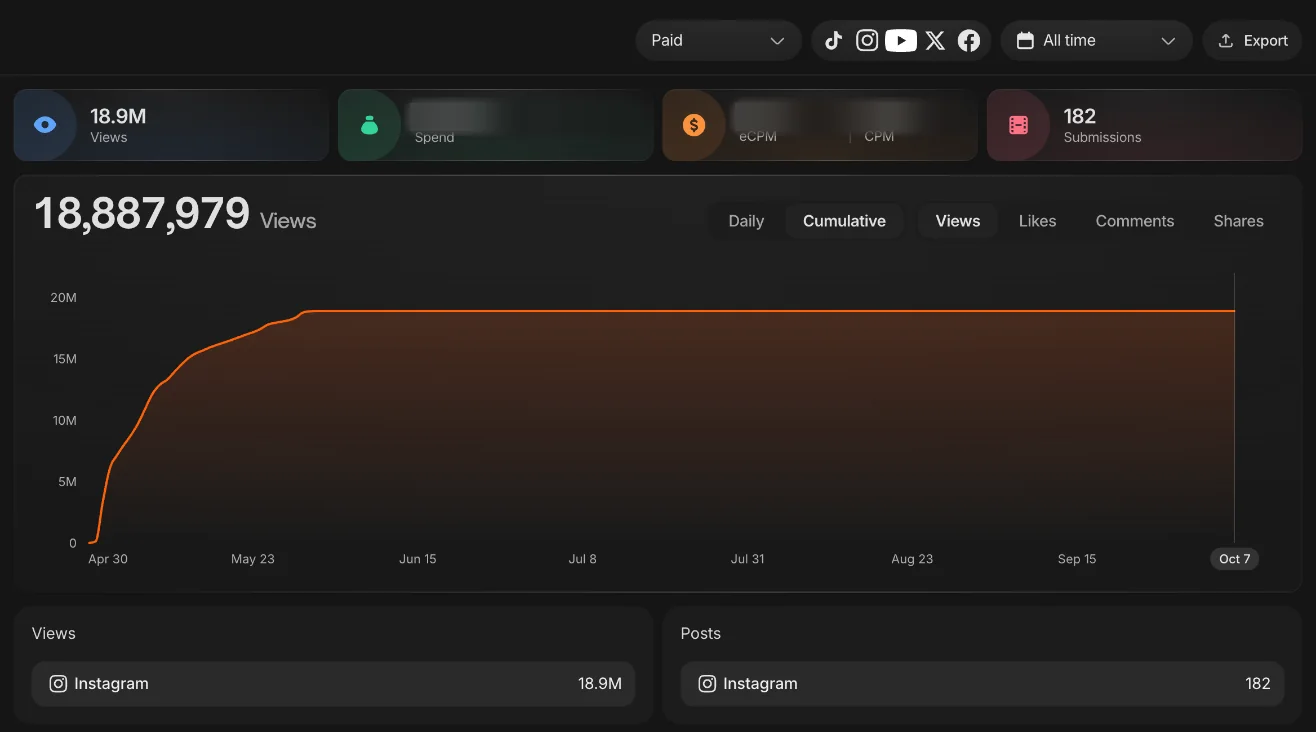Switch chart to Daily mode

tap(746, 221)
